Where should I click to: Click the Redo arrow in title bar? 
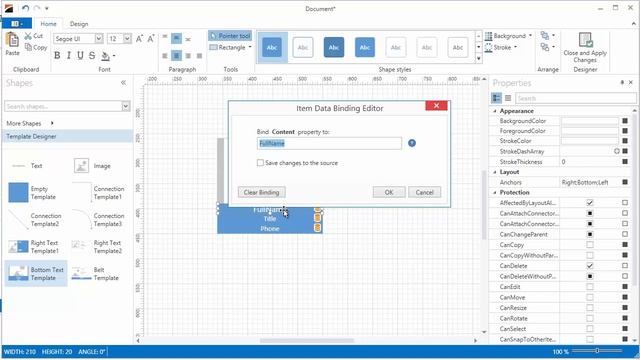37,8
